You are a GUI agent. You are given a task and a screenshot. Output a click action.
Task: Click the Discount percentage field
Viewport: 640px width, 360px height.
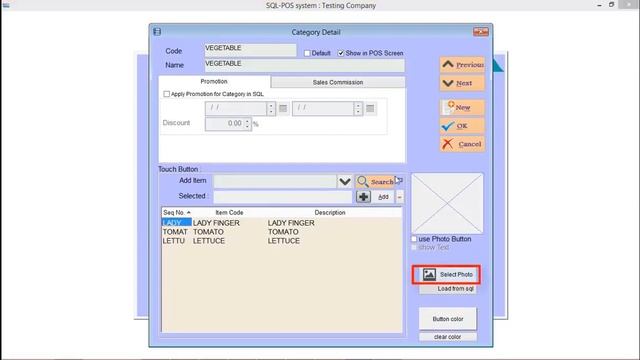pyautogui.click(x=224, y=124)
